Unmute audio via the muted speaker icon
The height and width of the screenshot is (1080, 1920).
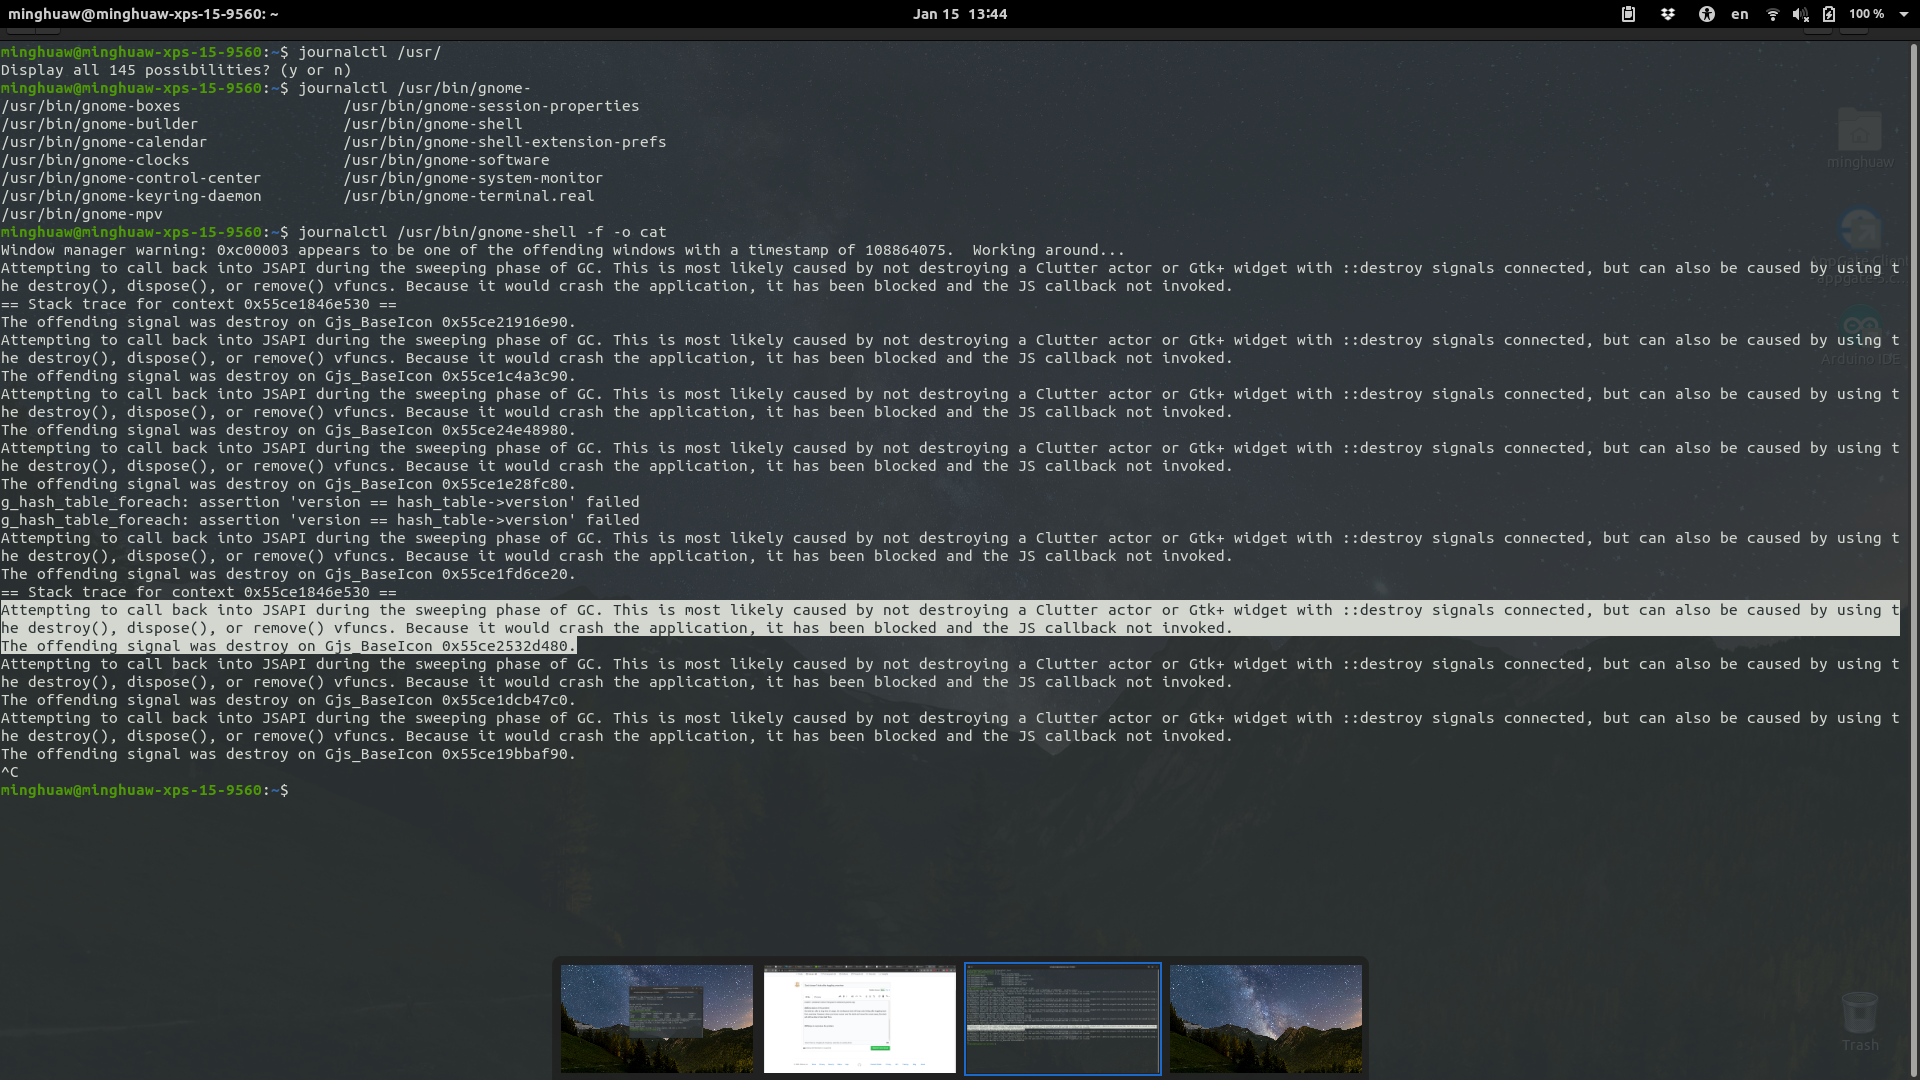click(1800, 14)
